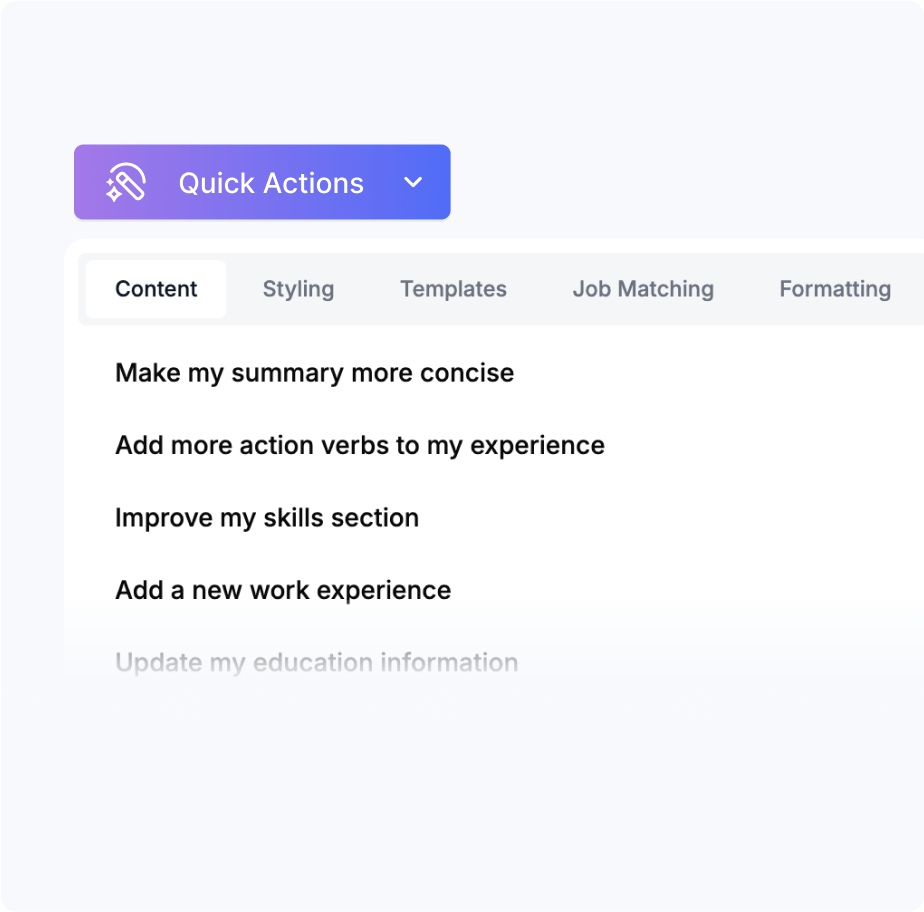
Task: Go to the Job Matching tab
Action: click(x=643, y=289)
